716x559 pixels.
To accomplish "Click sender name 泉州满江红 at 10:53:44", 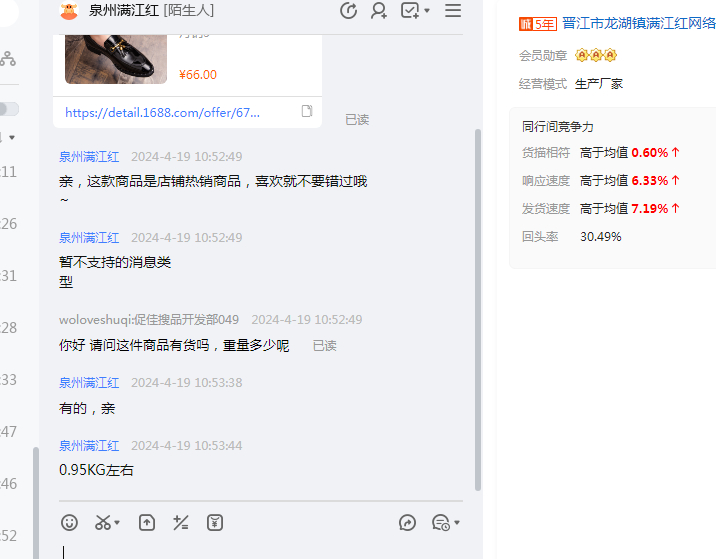I will [89, 446].
